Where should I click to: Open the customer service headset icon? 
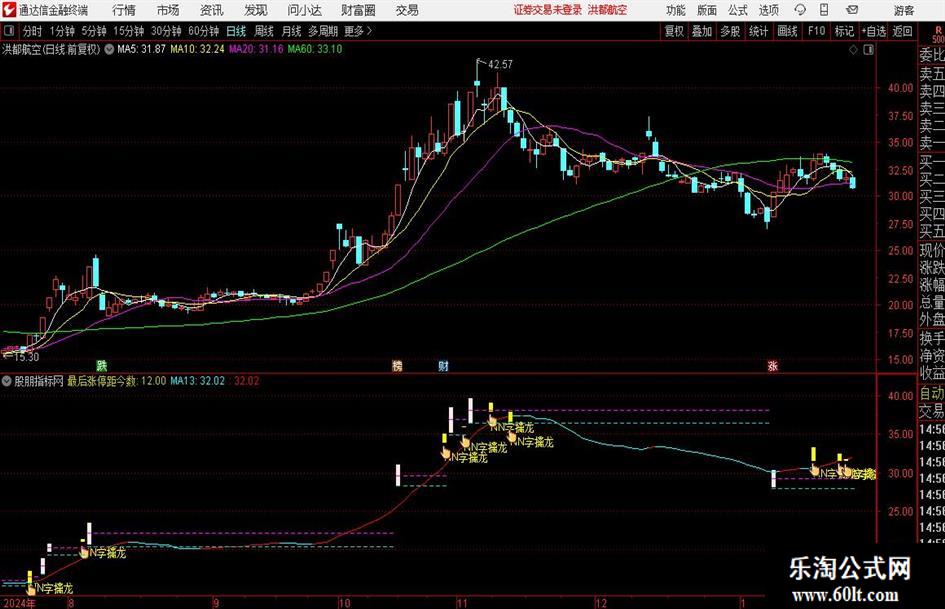[x=800, y=10]
